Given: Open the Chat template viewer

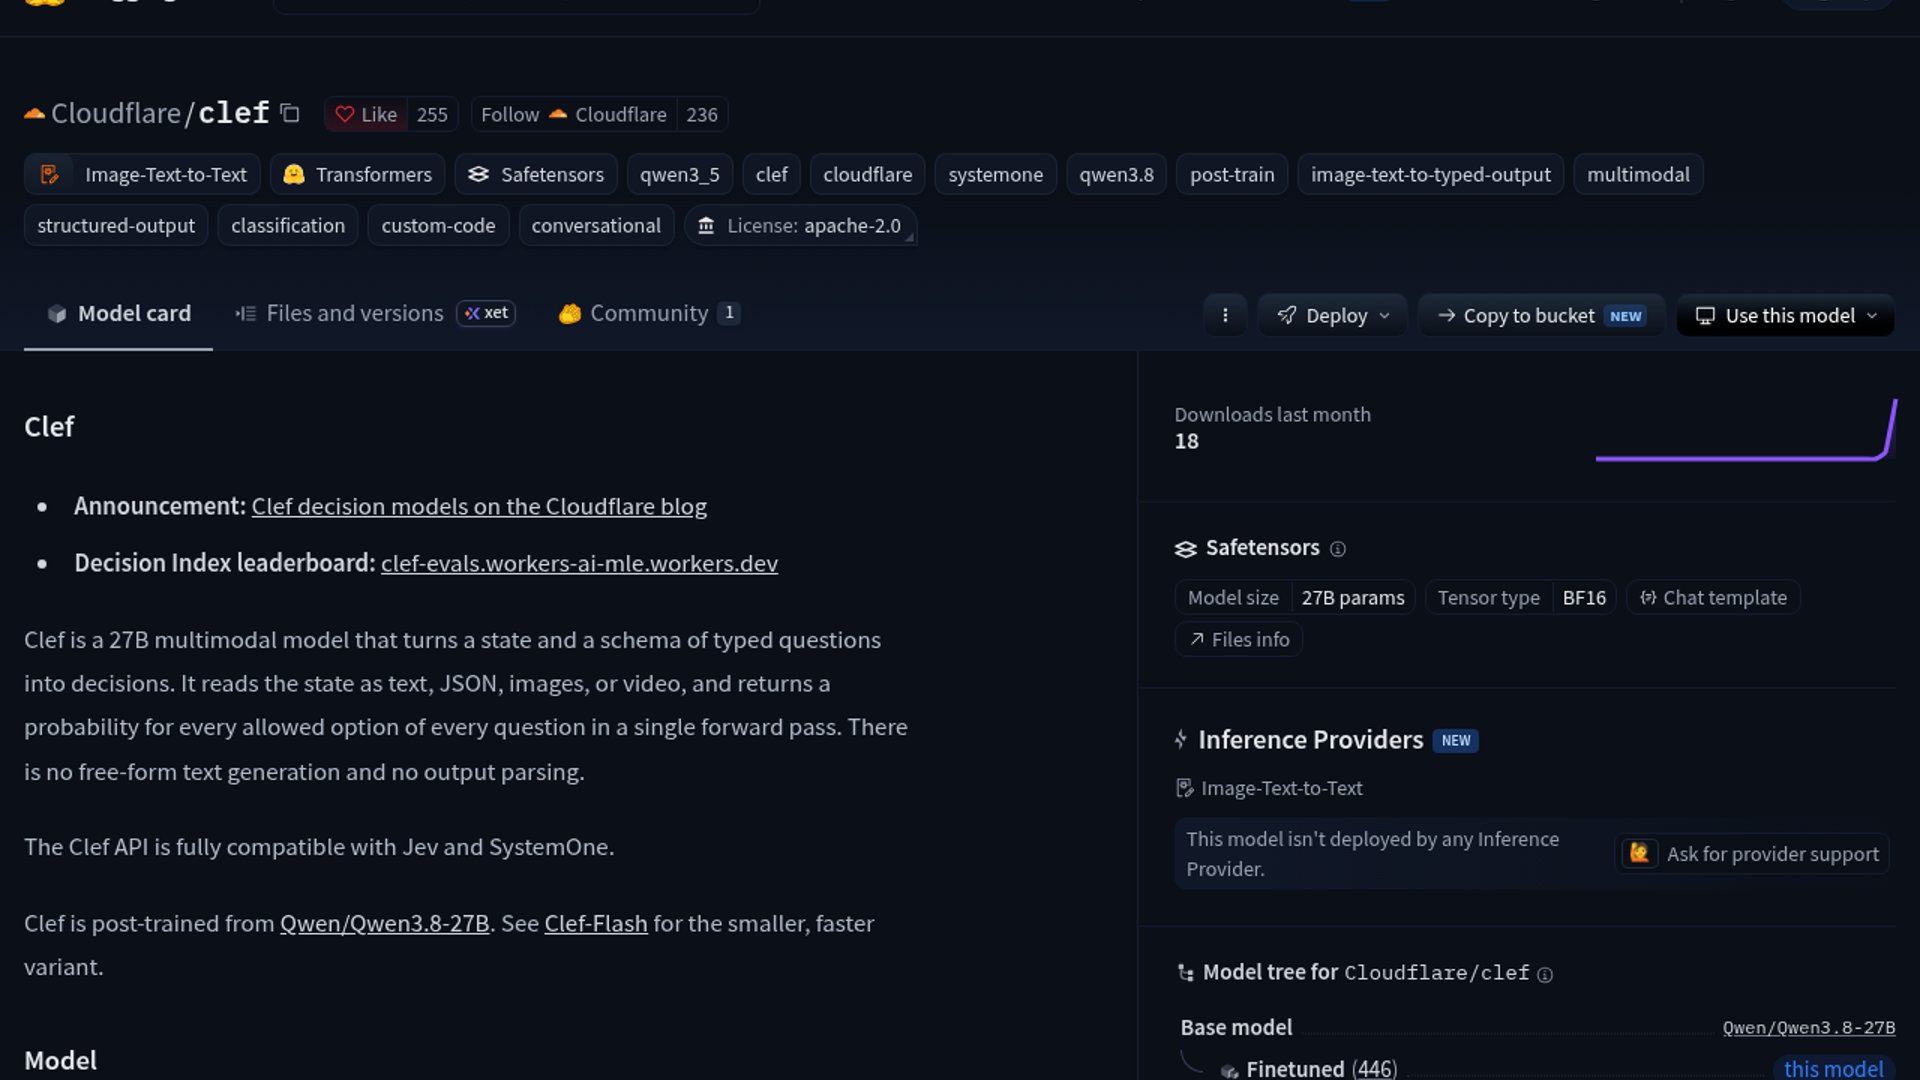Looking at the screenshot, I should tap(1713, 597).
